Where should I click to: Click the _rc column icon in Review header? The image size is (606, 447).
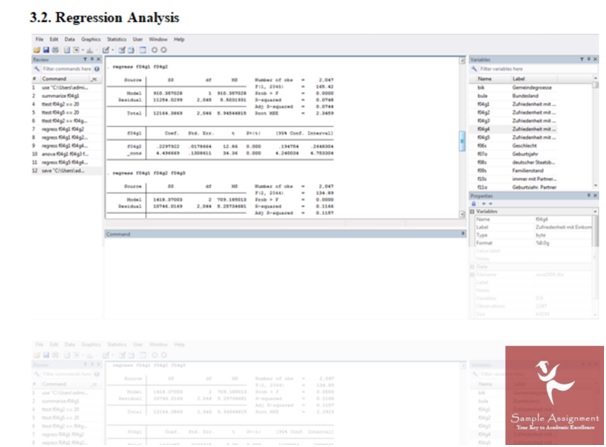click(x=94, y=79)
